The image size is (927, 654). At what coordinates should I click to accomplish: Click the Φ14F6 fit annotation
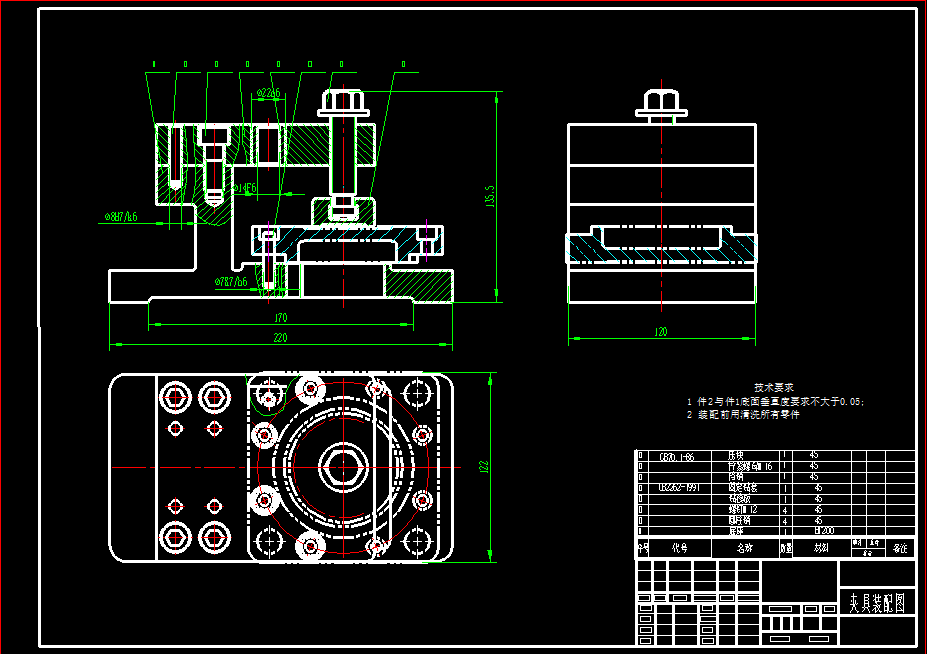(x=245, y=188)
